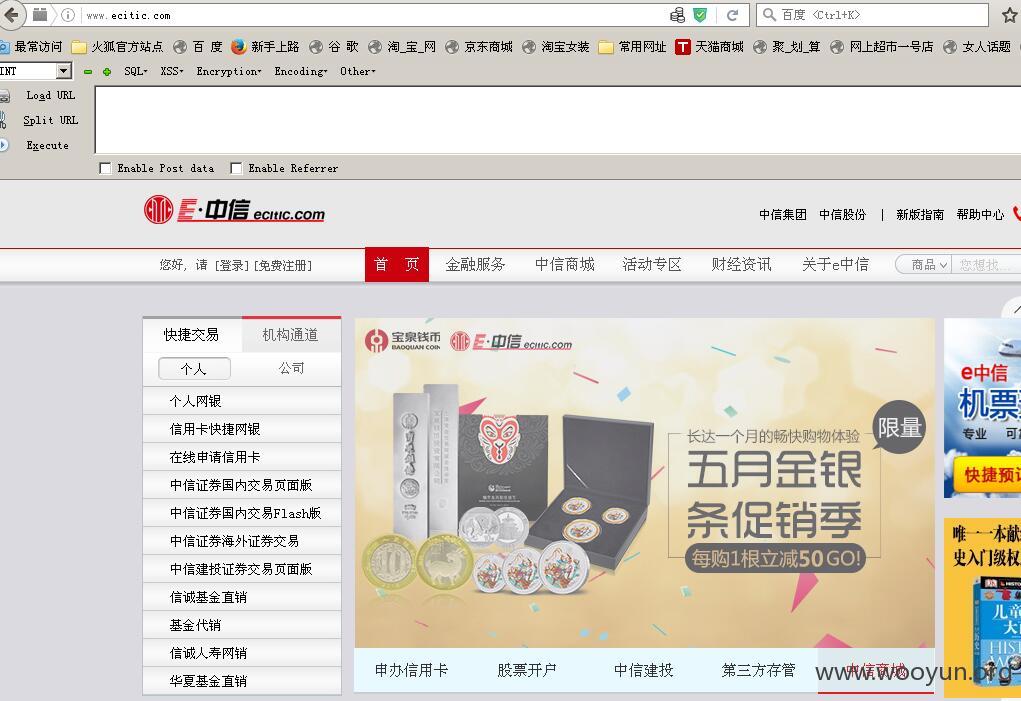This screenshot has width=1021, height=701.
Task: Click the 申办信用卡 banner tab
Action: click(x=412, y=670)
